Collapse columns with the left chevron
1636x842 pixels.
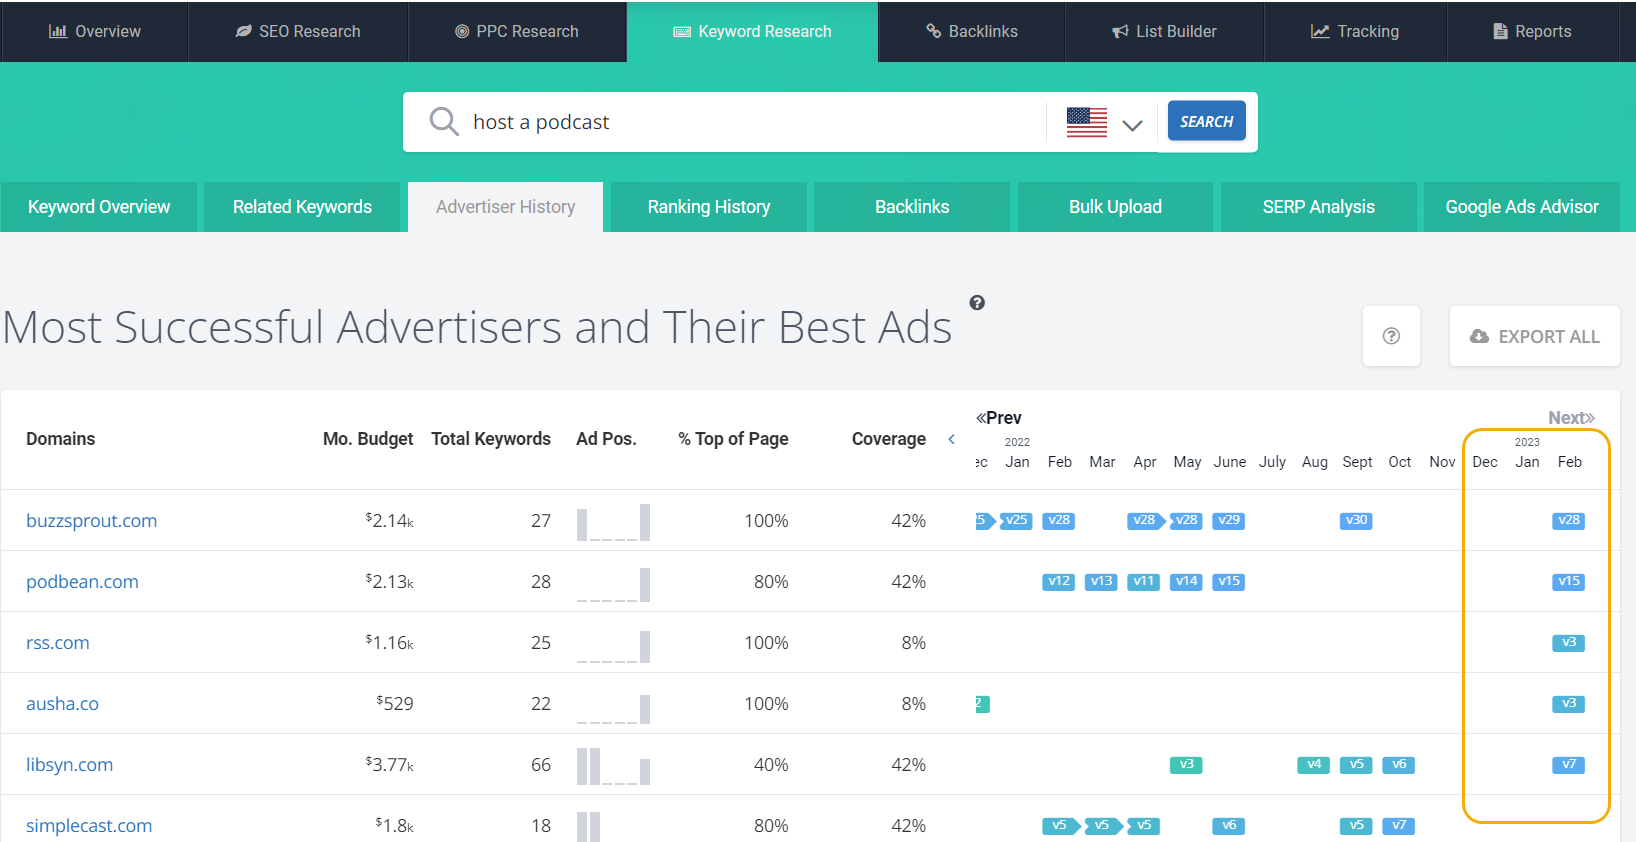[951, 439]
